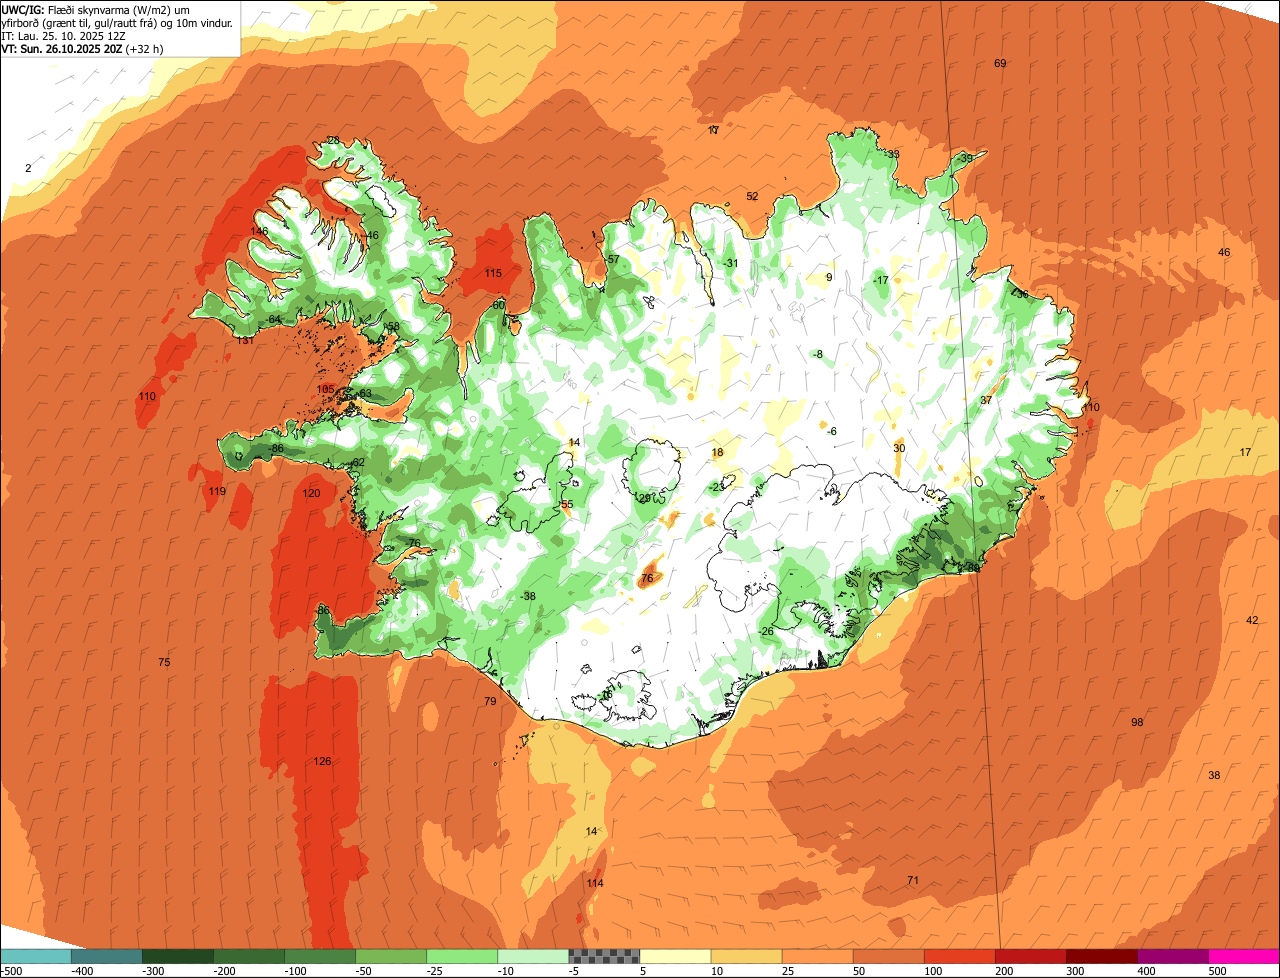Click the dark orange 50 to 100 legend swatch
This screenshot has height=978, width=1280.
coord(888,956)
